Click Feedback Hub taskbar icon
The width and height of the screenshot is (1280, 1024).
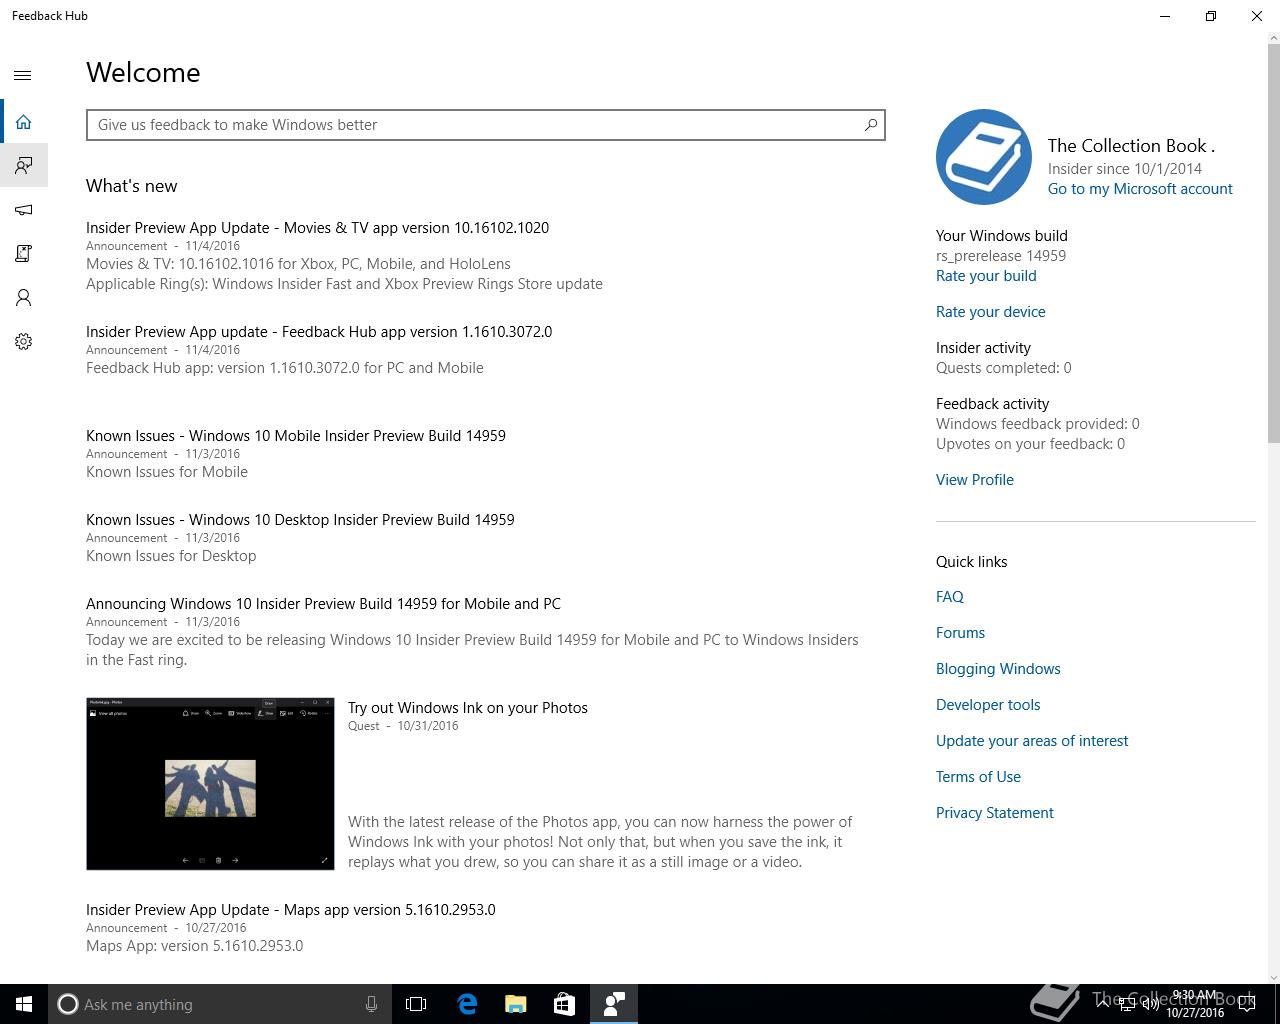tap(613, 1004)
